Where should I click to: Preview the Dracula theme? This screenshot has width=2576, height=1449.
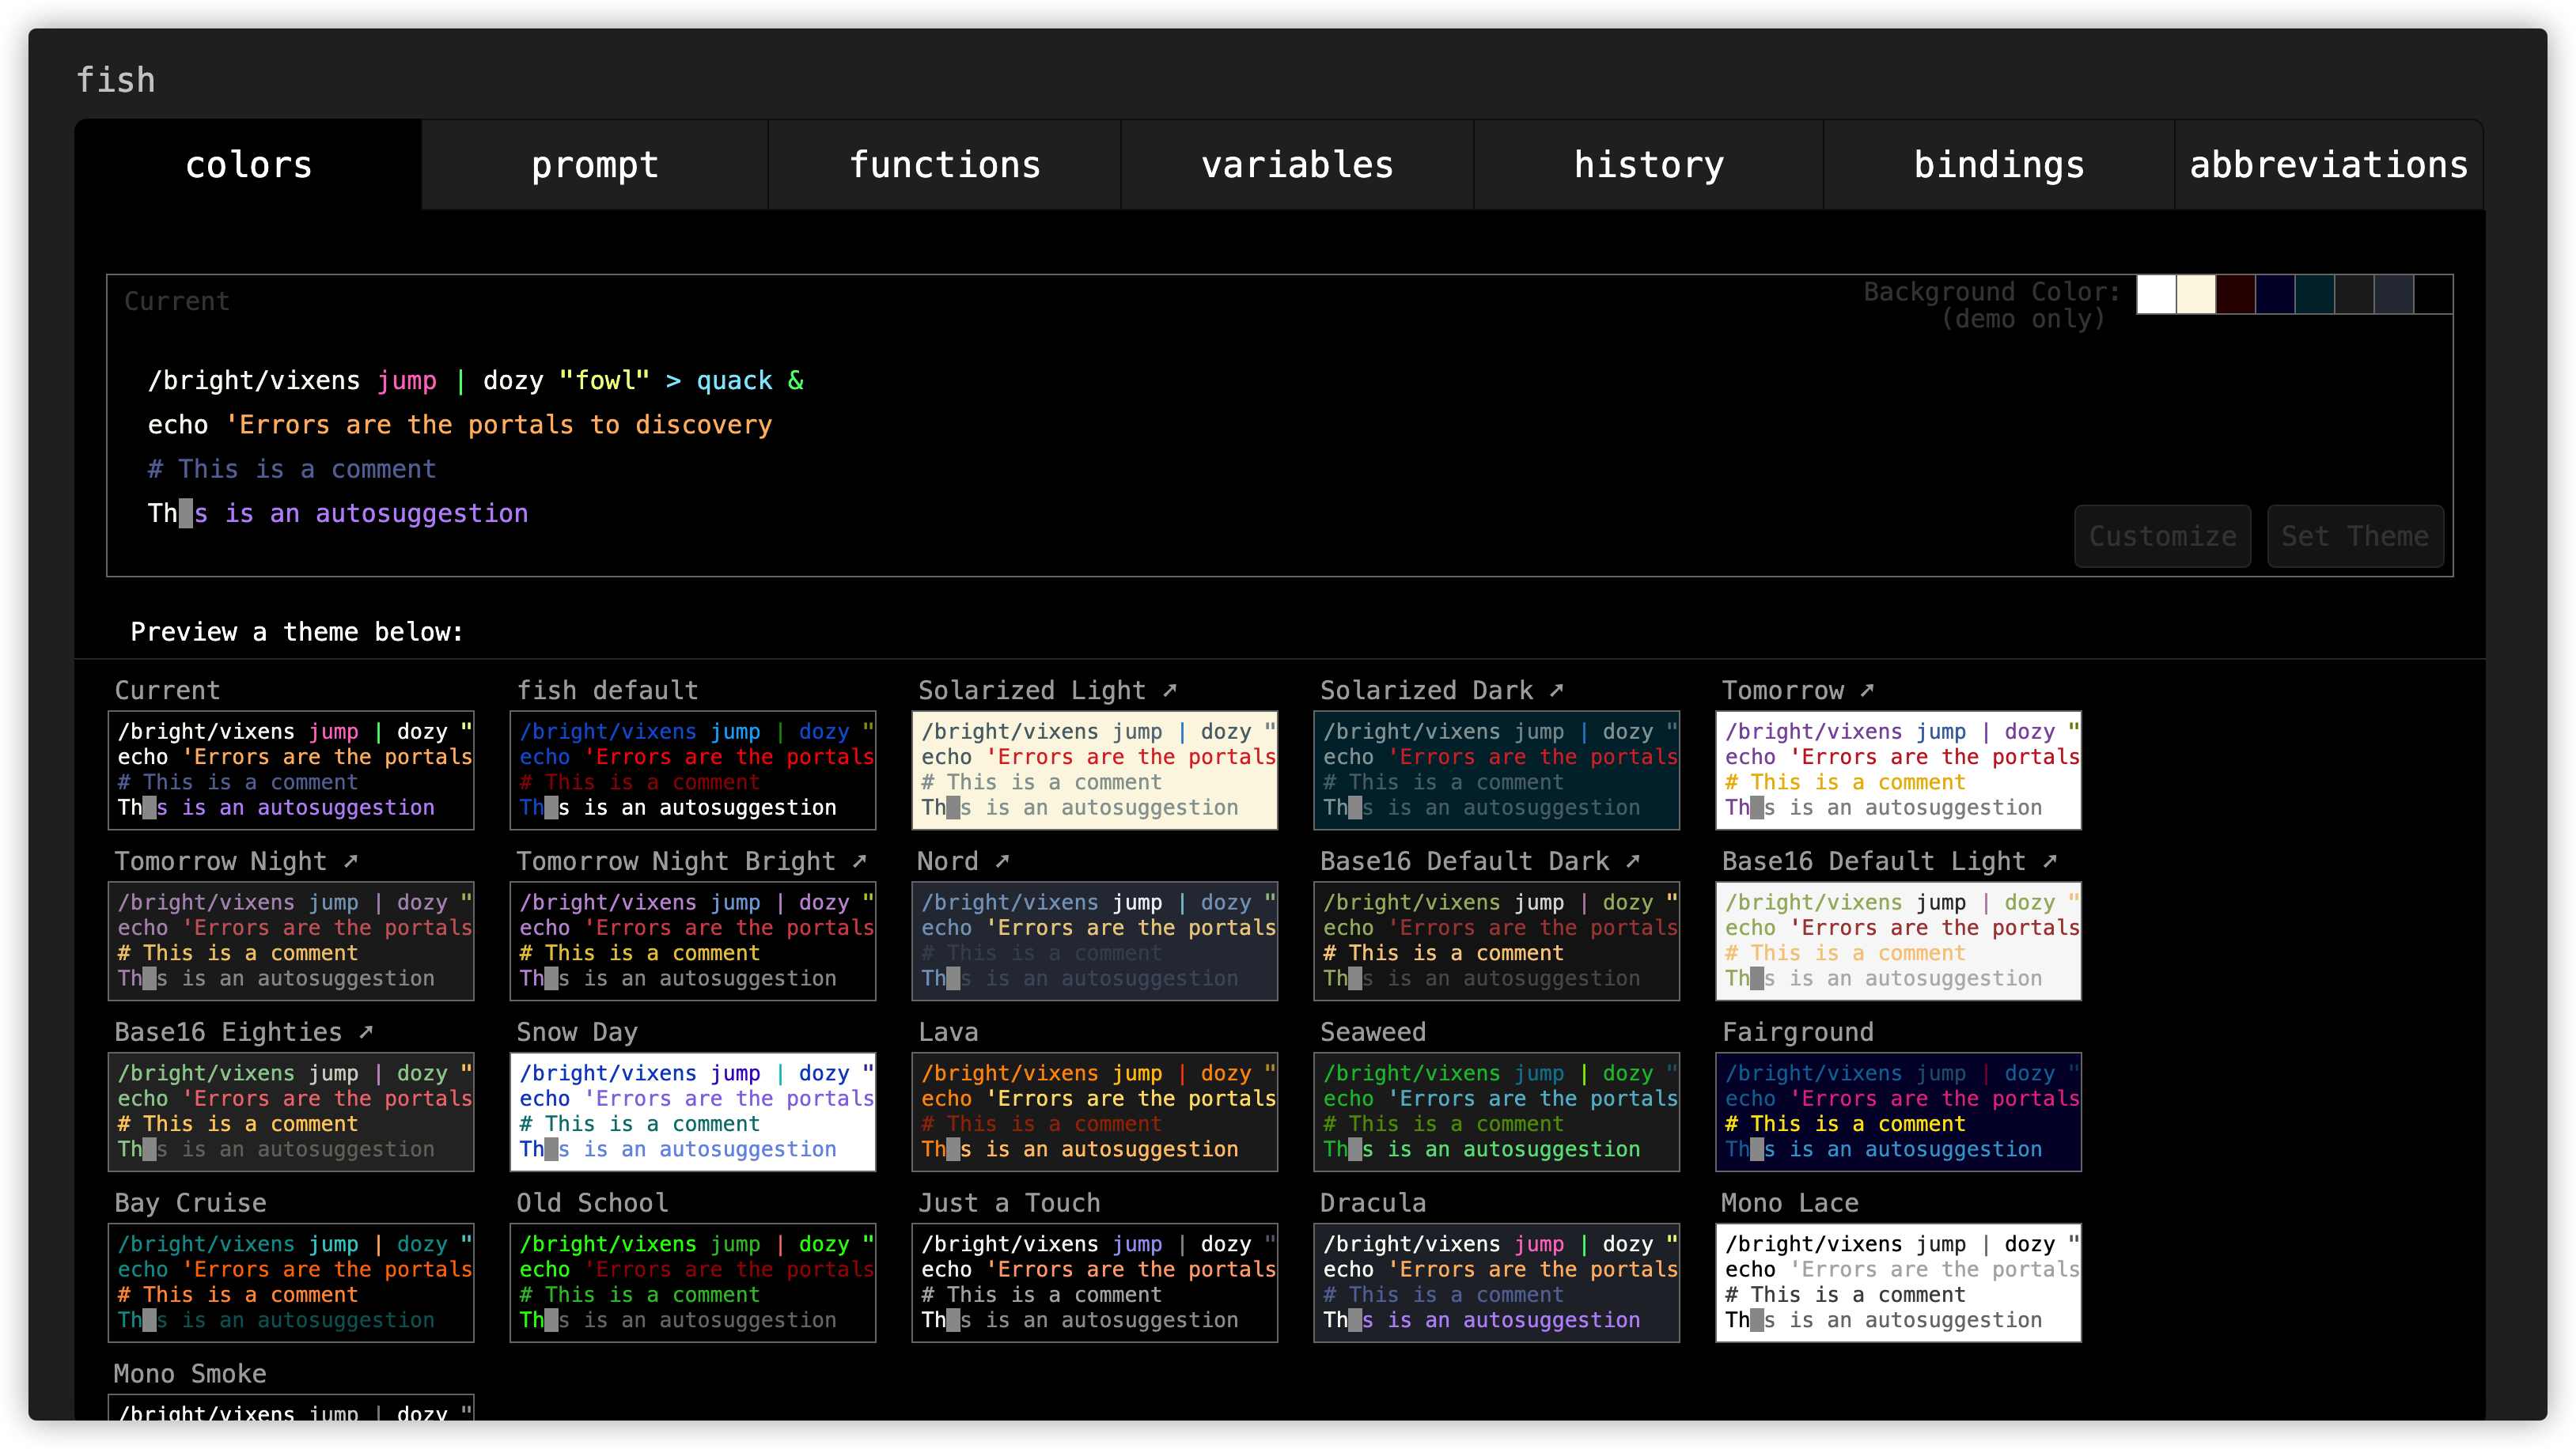tap(1497, 1283)
